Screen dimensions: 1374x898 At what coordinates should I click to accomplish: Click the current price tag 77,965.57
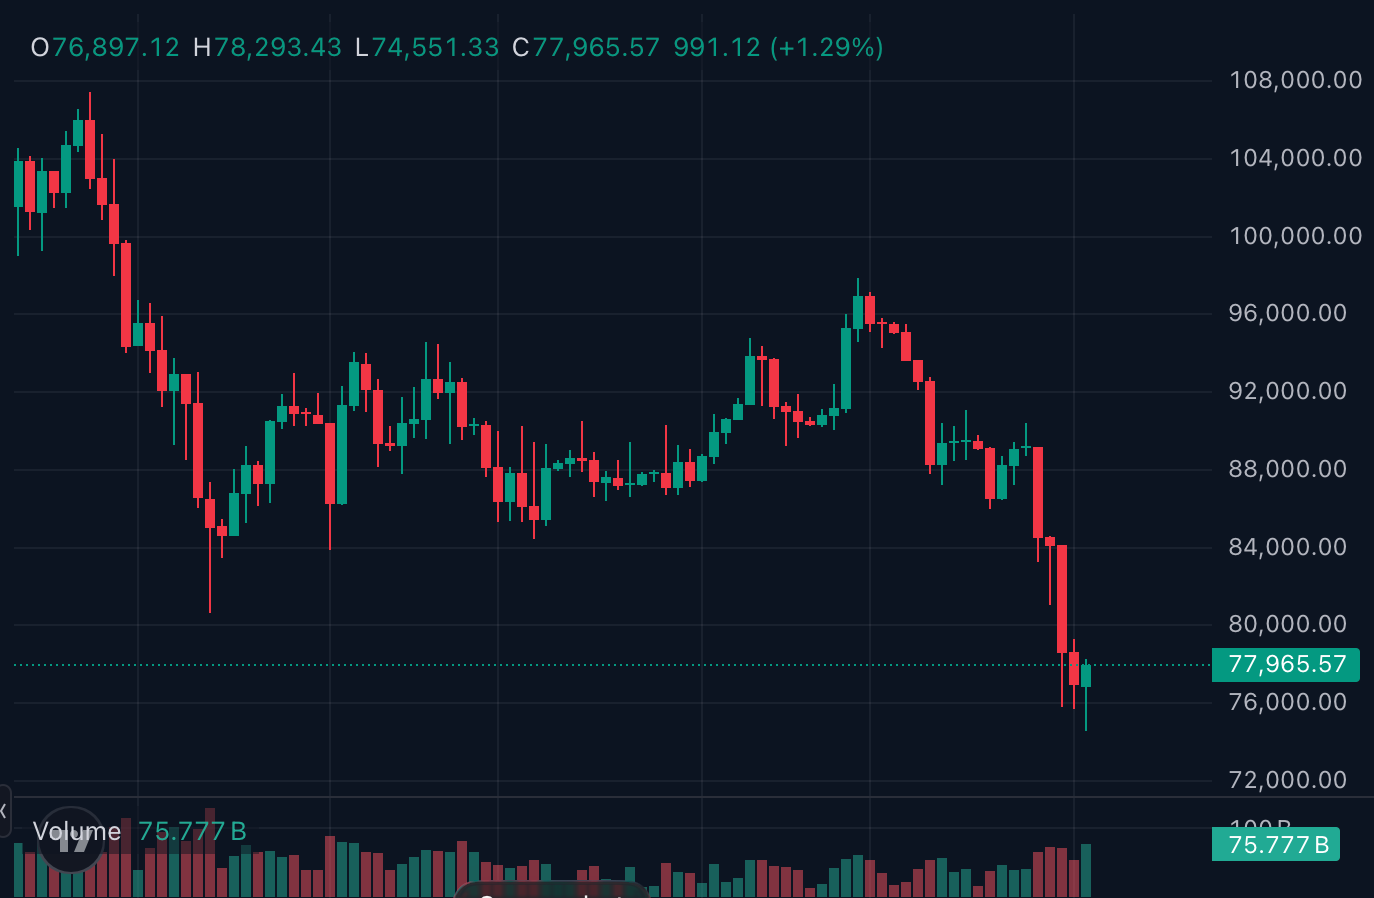tap(1286, 665)
